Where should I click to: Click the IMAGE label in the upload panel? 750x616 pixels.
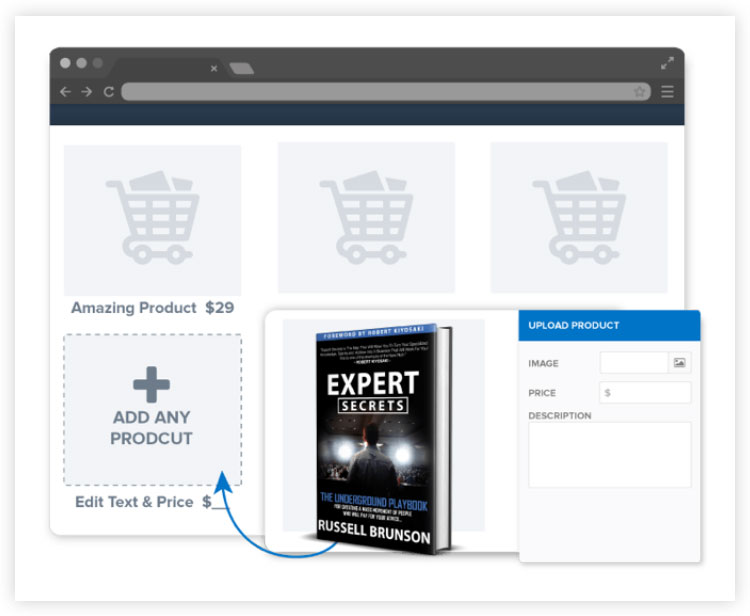coord(543,363)
